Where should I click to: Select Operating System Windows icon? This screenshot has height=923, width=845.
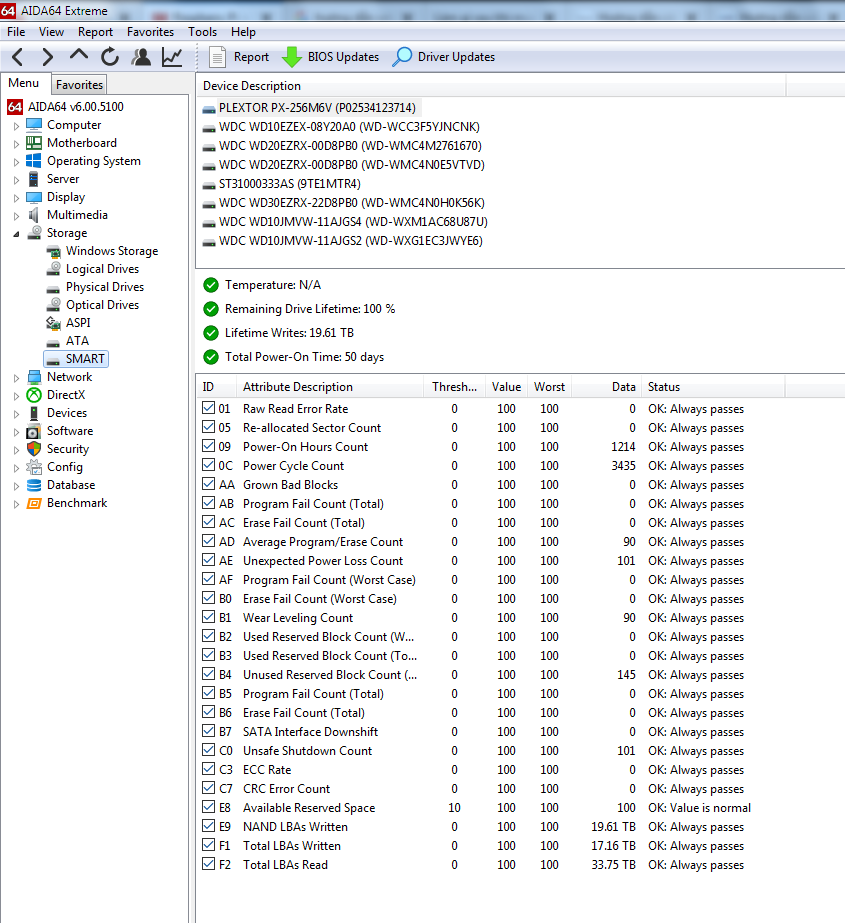tap(34, 161)
